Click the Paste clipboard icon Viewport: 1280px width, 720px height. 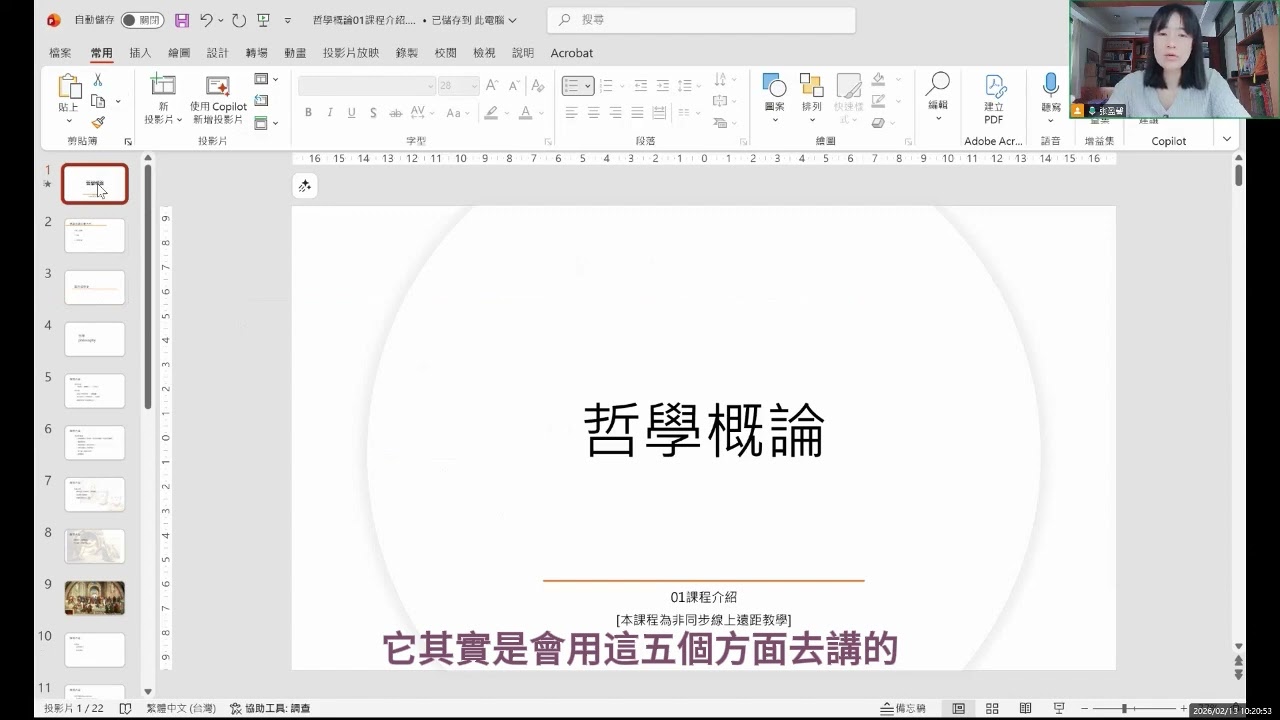[68, 86]
